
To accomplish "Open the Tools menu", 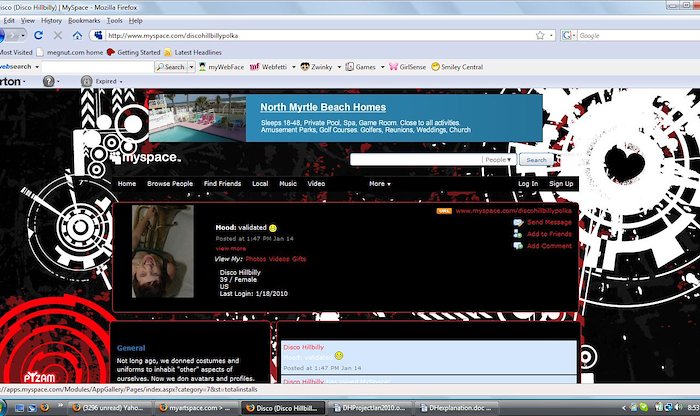I will click(x=114, y=21).
